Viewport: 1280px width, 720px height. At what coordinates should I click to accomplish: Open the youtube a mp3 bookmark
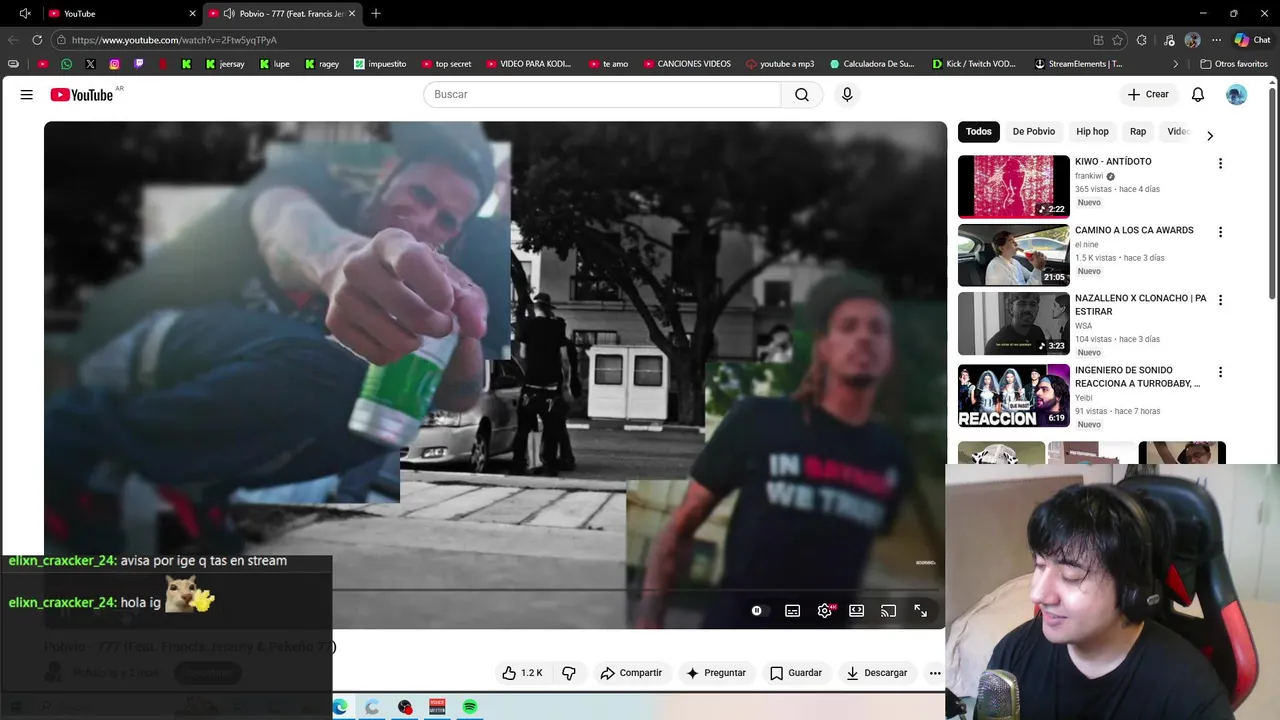point(780,64)
